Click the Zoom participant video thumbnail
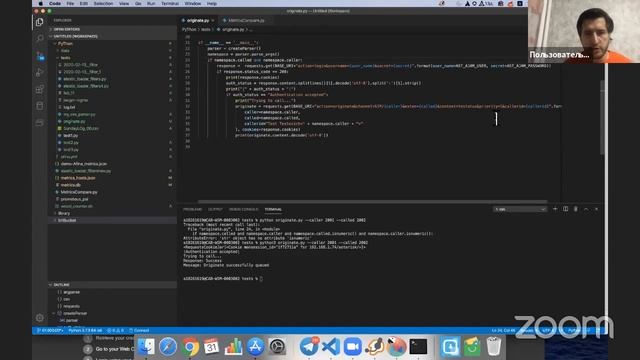Image resolution: width=640 pixels, height=360 pixels. (x=584, y=31)
